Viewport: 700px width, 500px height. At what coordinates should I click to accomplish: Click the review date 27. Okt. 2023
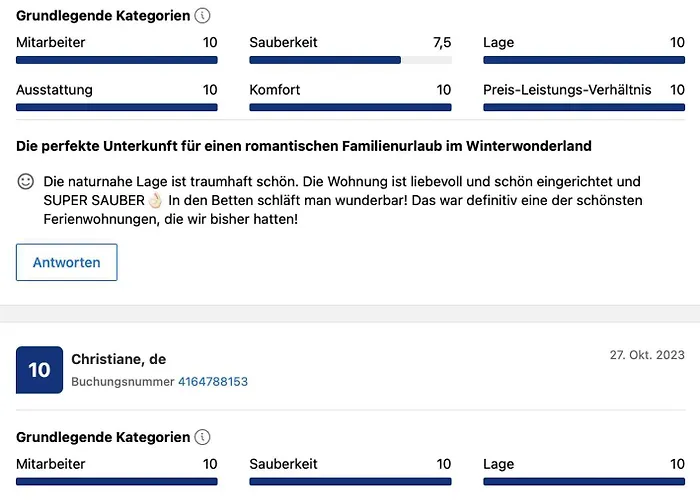(x=647, y=355)
